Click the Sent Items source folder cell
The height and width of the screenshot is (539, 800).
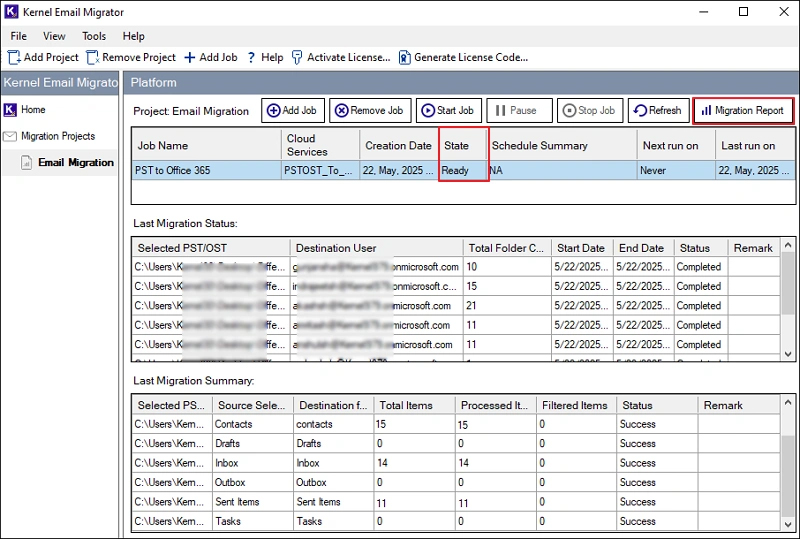(x=253, y=502)
